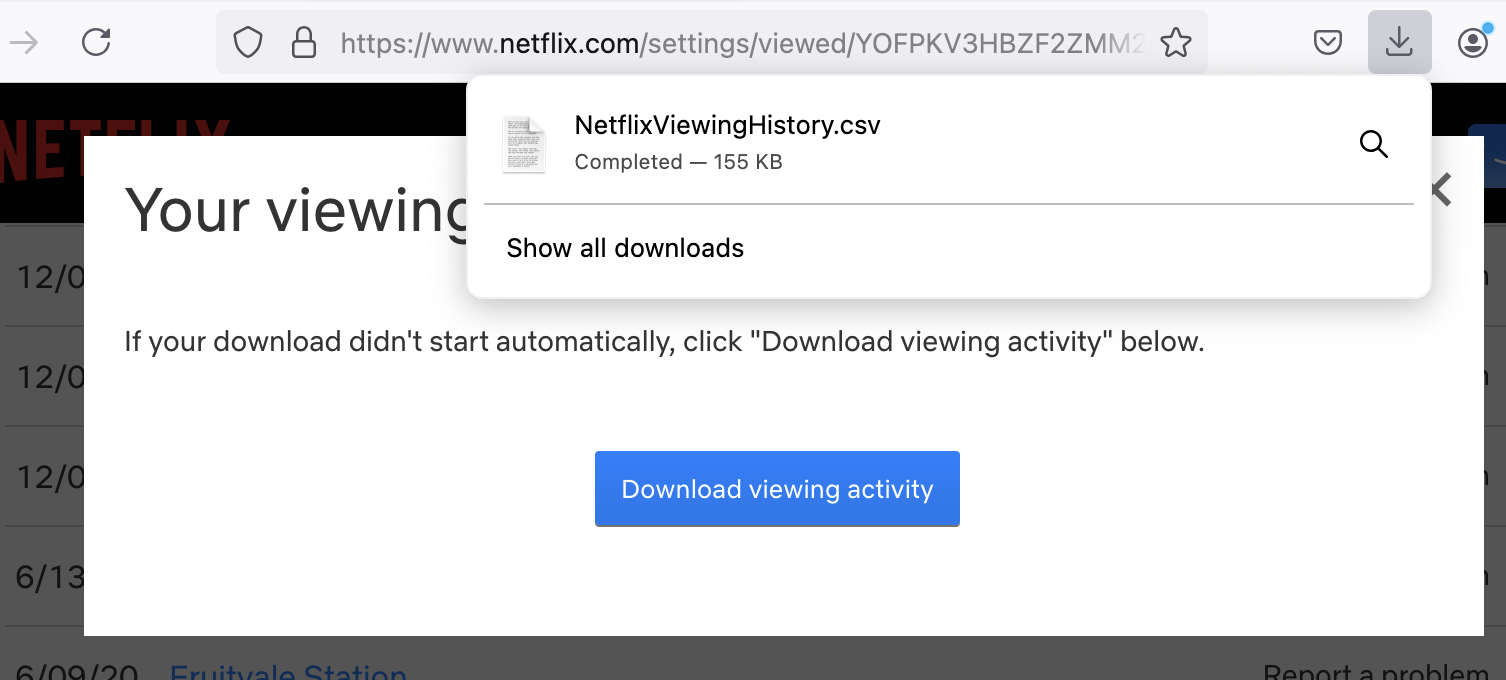1506x680 pixels.
Task: Reload the page with the refresh icon
Action: coord(96,42)
